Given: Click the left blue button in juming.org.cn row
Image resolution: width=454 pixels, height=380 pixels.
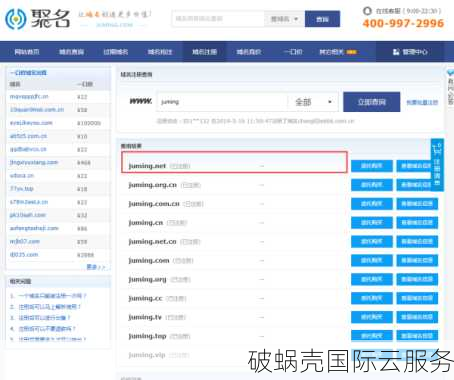Looking at the screenshot, I should pos(372,185).
